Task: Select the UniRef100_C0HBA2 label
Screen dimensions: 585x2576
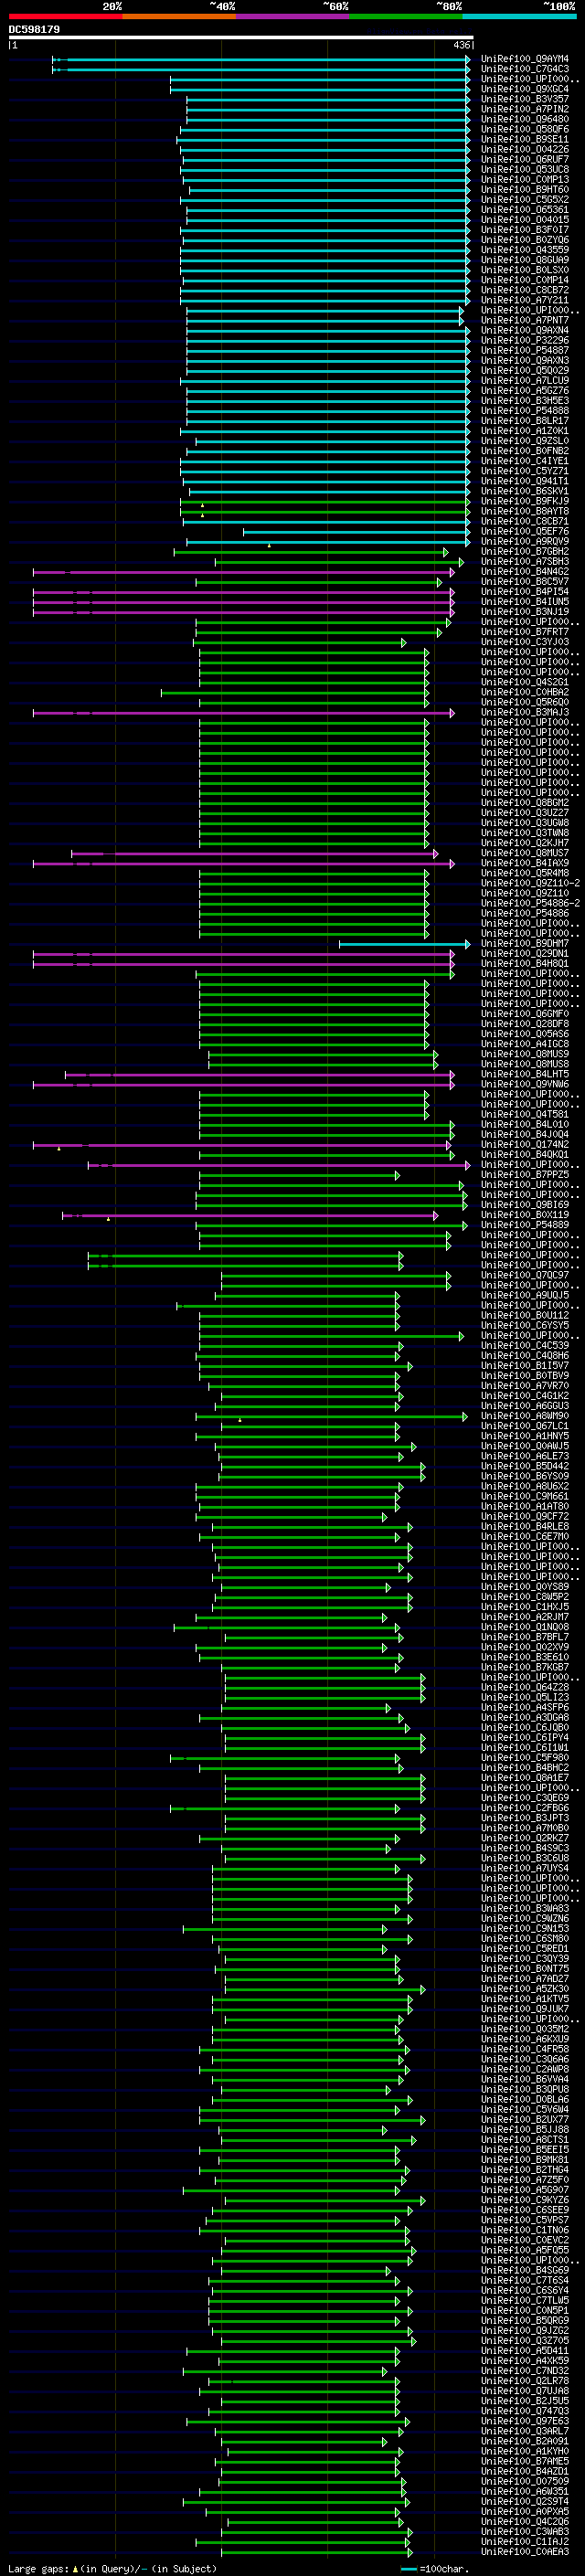Action: tap(525, 692)
